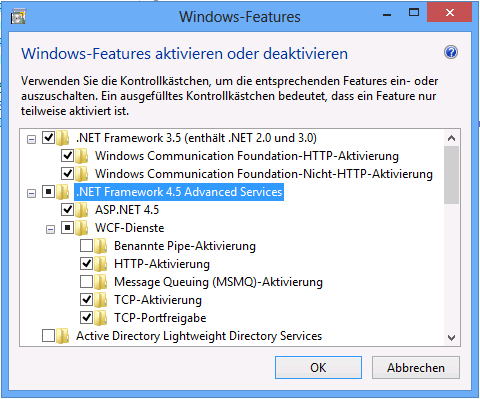
Task: Uncheck the TCP-Aktivierung checkbox
Action: tap(86, 300)
